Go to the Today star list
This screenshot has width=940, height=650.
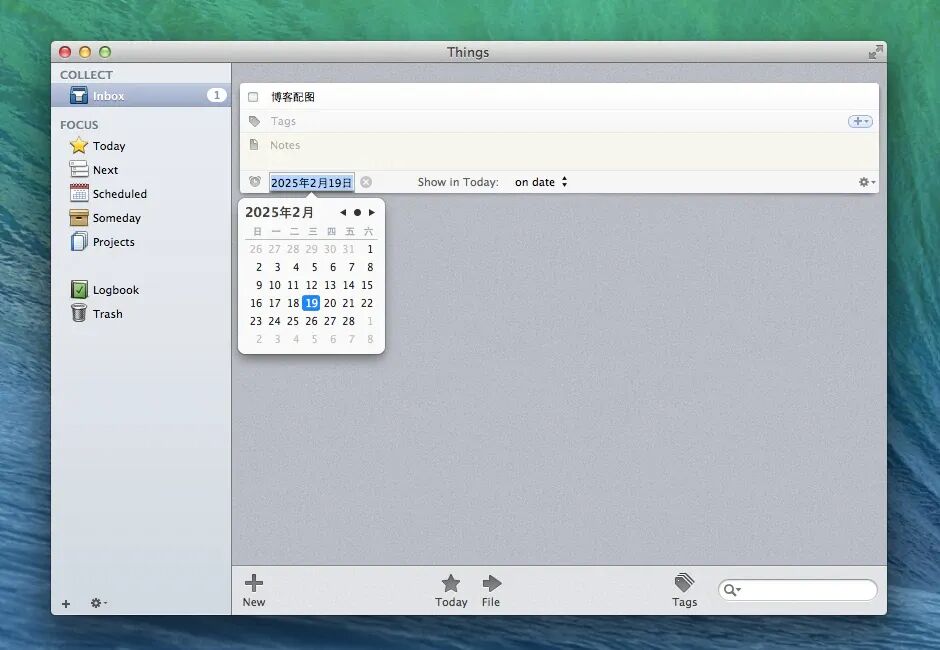point(98,146)
